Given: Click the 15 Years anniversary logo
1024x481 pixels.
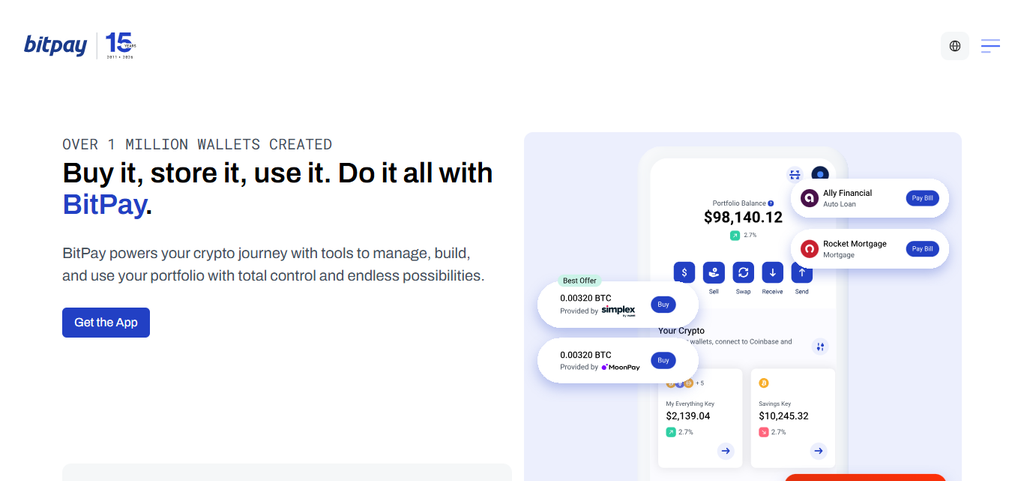Looking at the screenshot, I should tap(121, 46).
